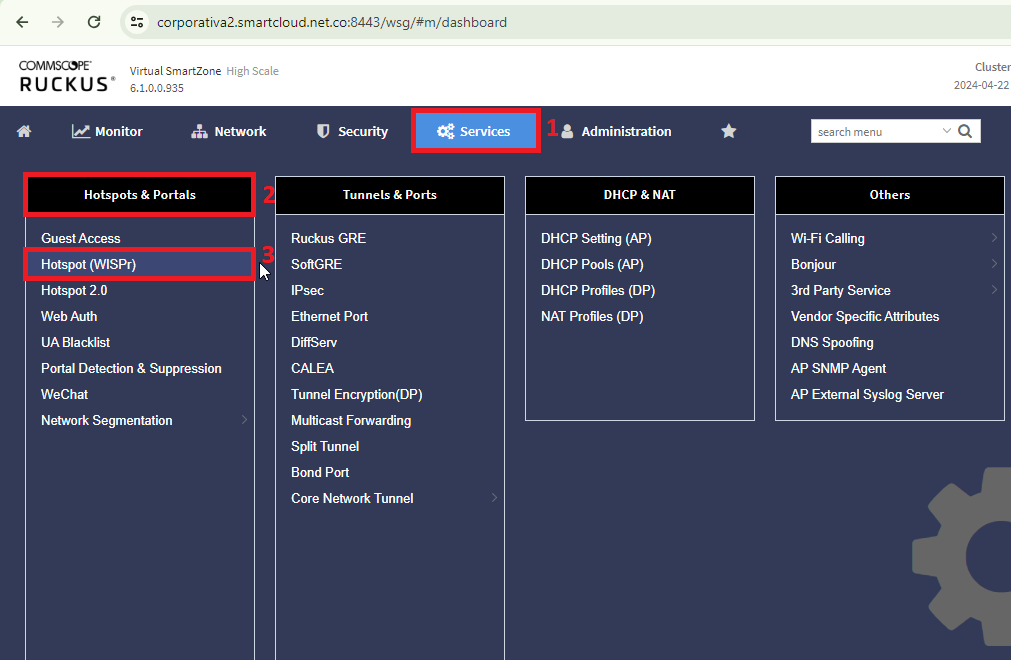Open Web Auth
This screenshot has width=1011, height=660.
[69, 316]
